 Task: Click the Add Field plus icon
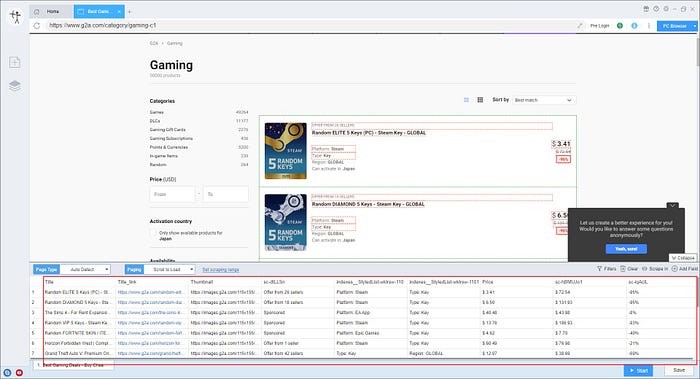(x=675, y=269)
